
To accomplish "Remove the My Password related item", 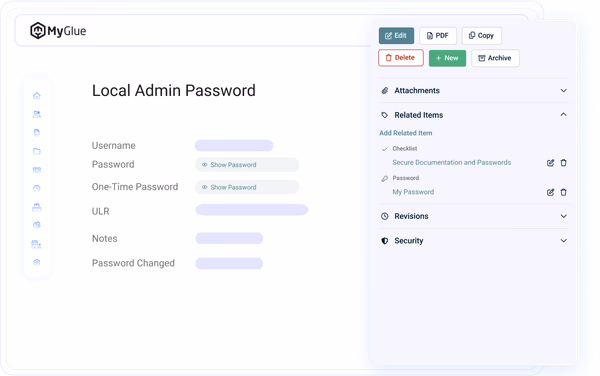I will [563, 192].
